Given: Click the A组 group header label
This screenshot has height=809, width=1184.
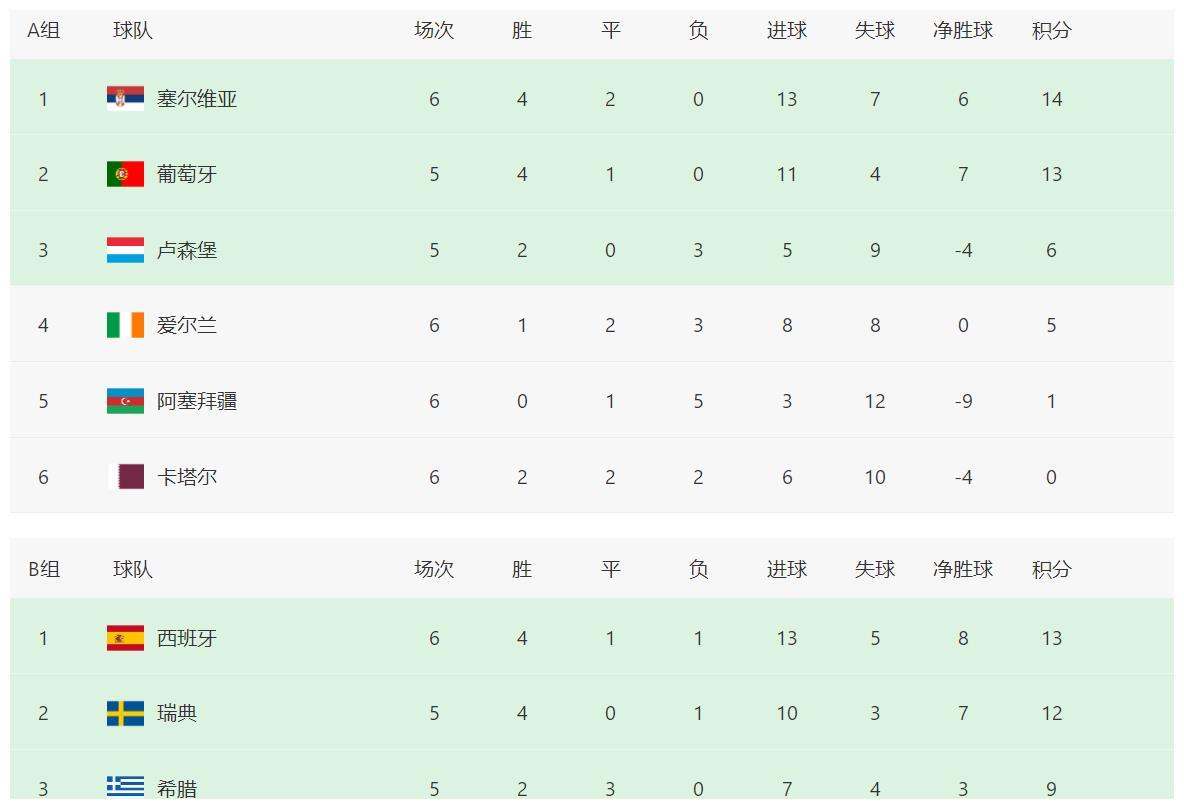Looking at the screenshot, I should pyautogui.click(x=43, y=31).
